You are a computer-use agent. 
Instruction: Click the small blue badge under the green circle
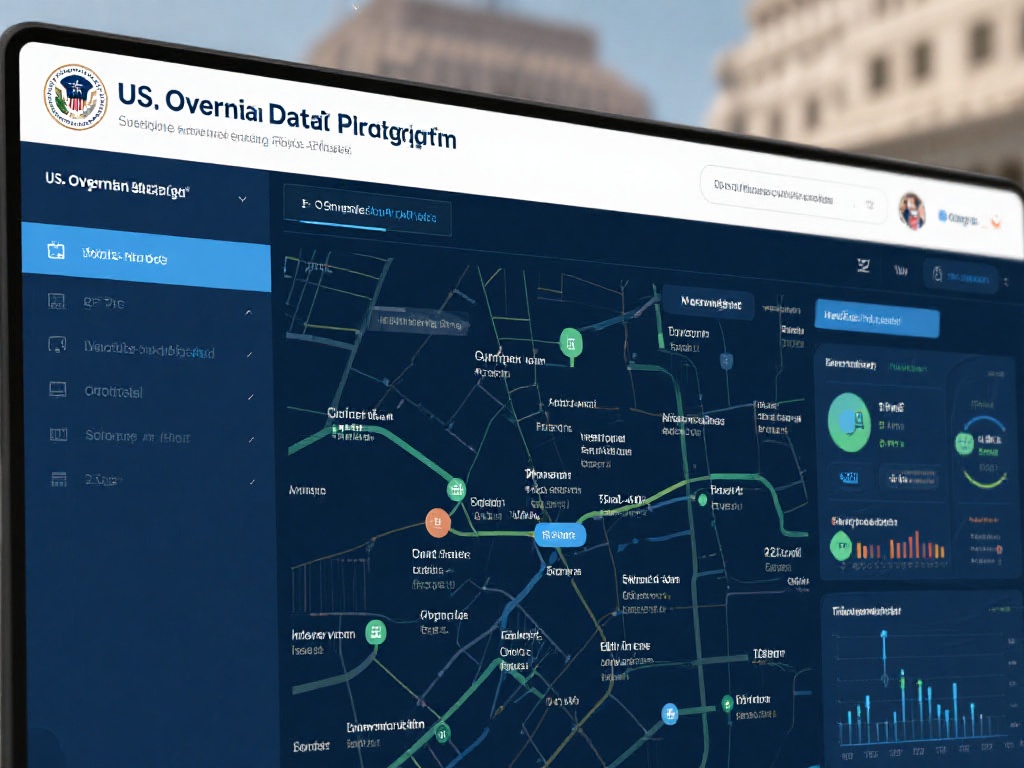(x=848, y=477)
